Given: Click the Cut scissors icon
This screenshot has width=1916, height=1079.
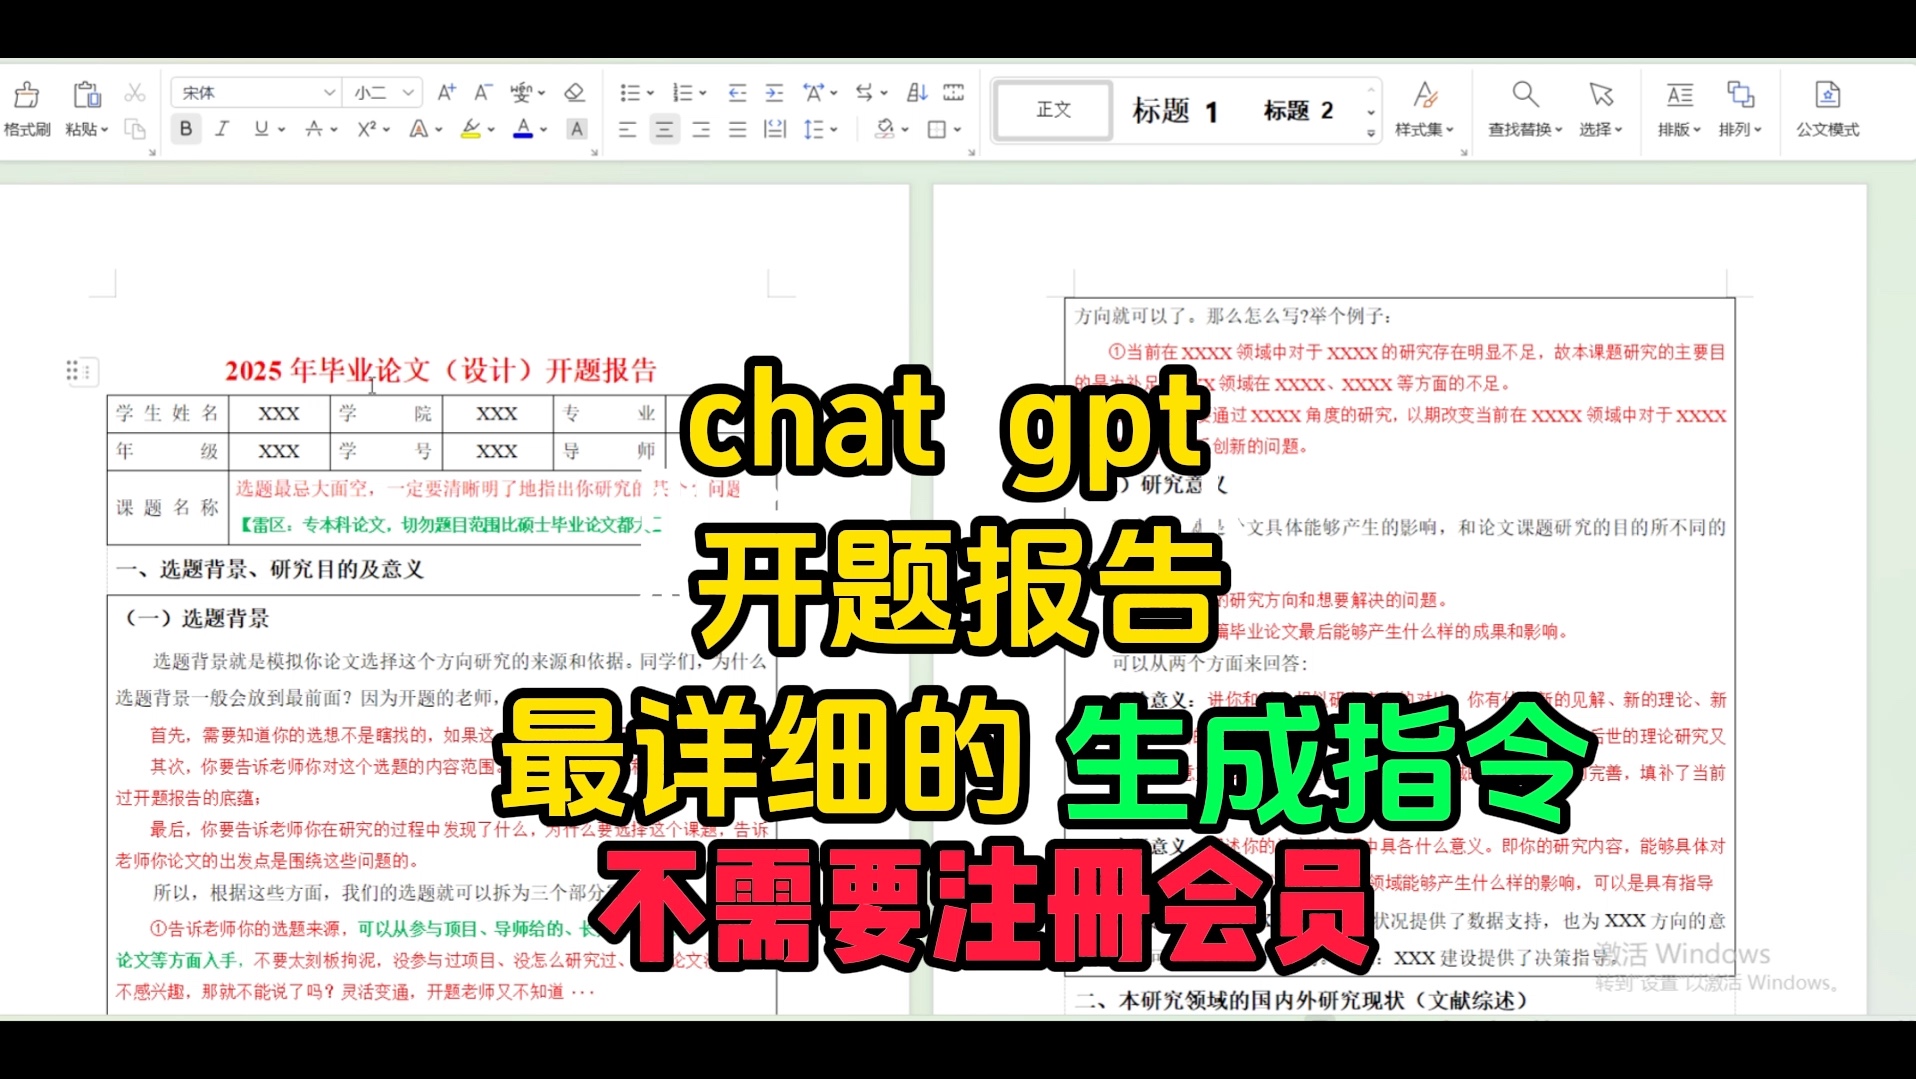Looking at the screenshot, I should coord(135,93).
